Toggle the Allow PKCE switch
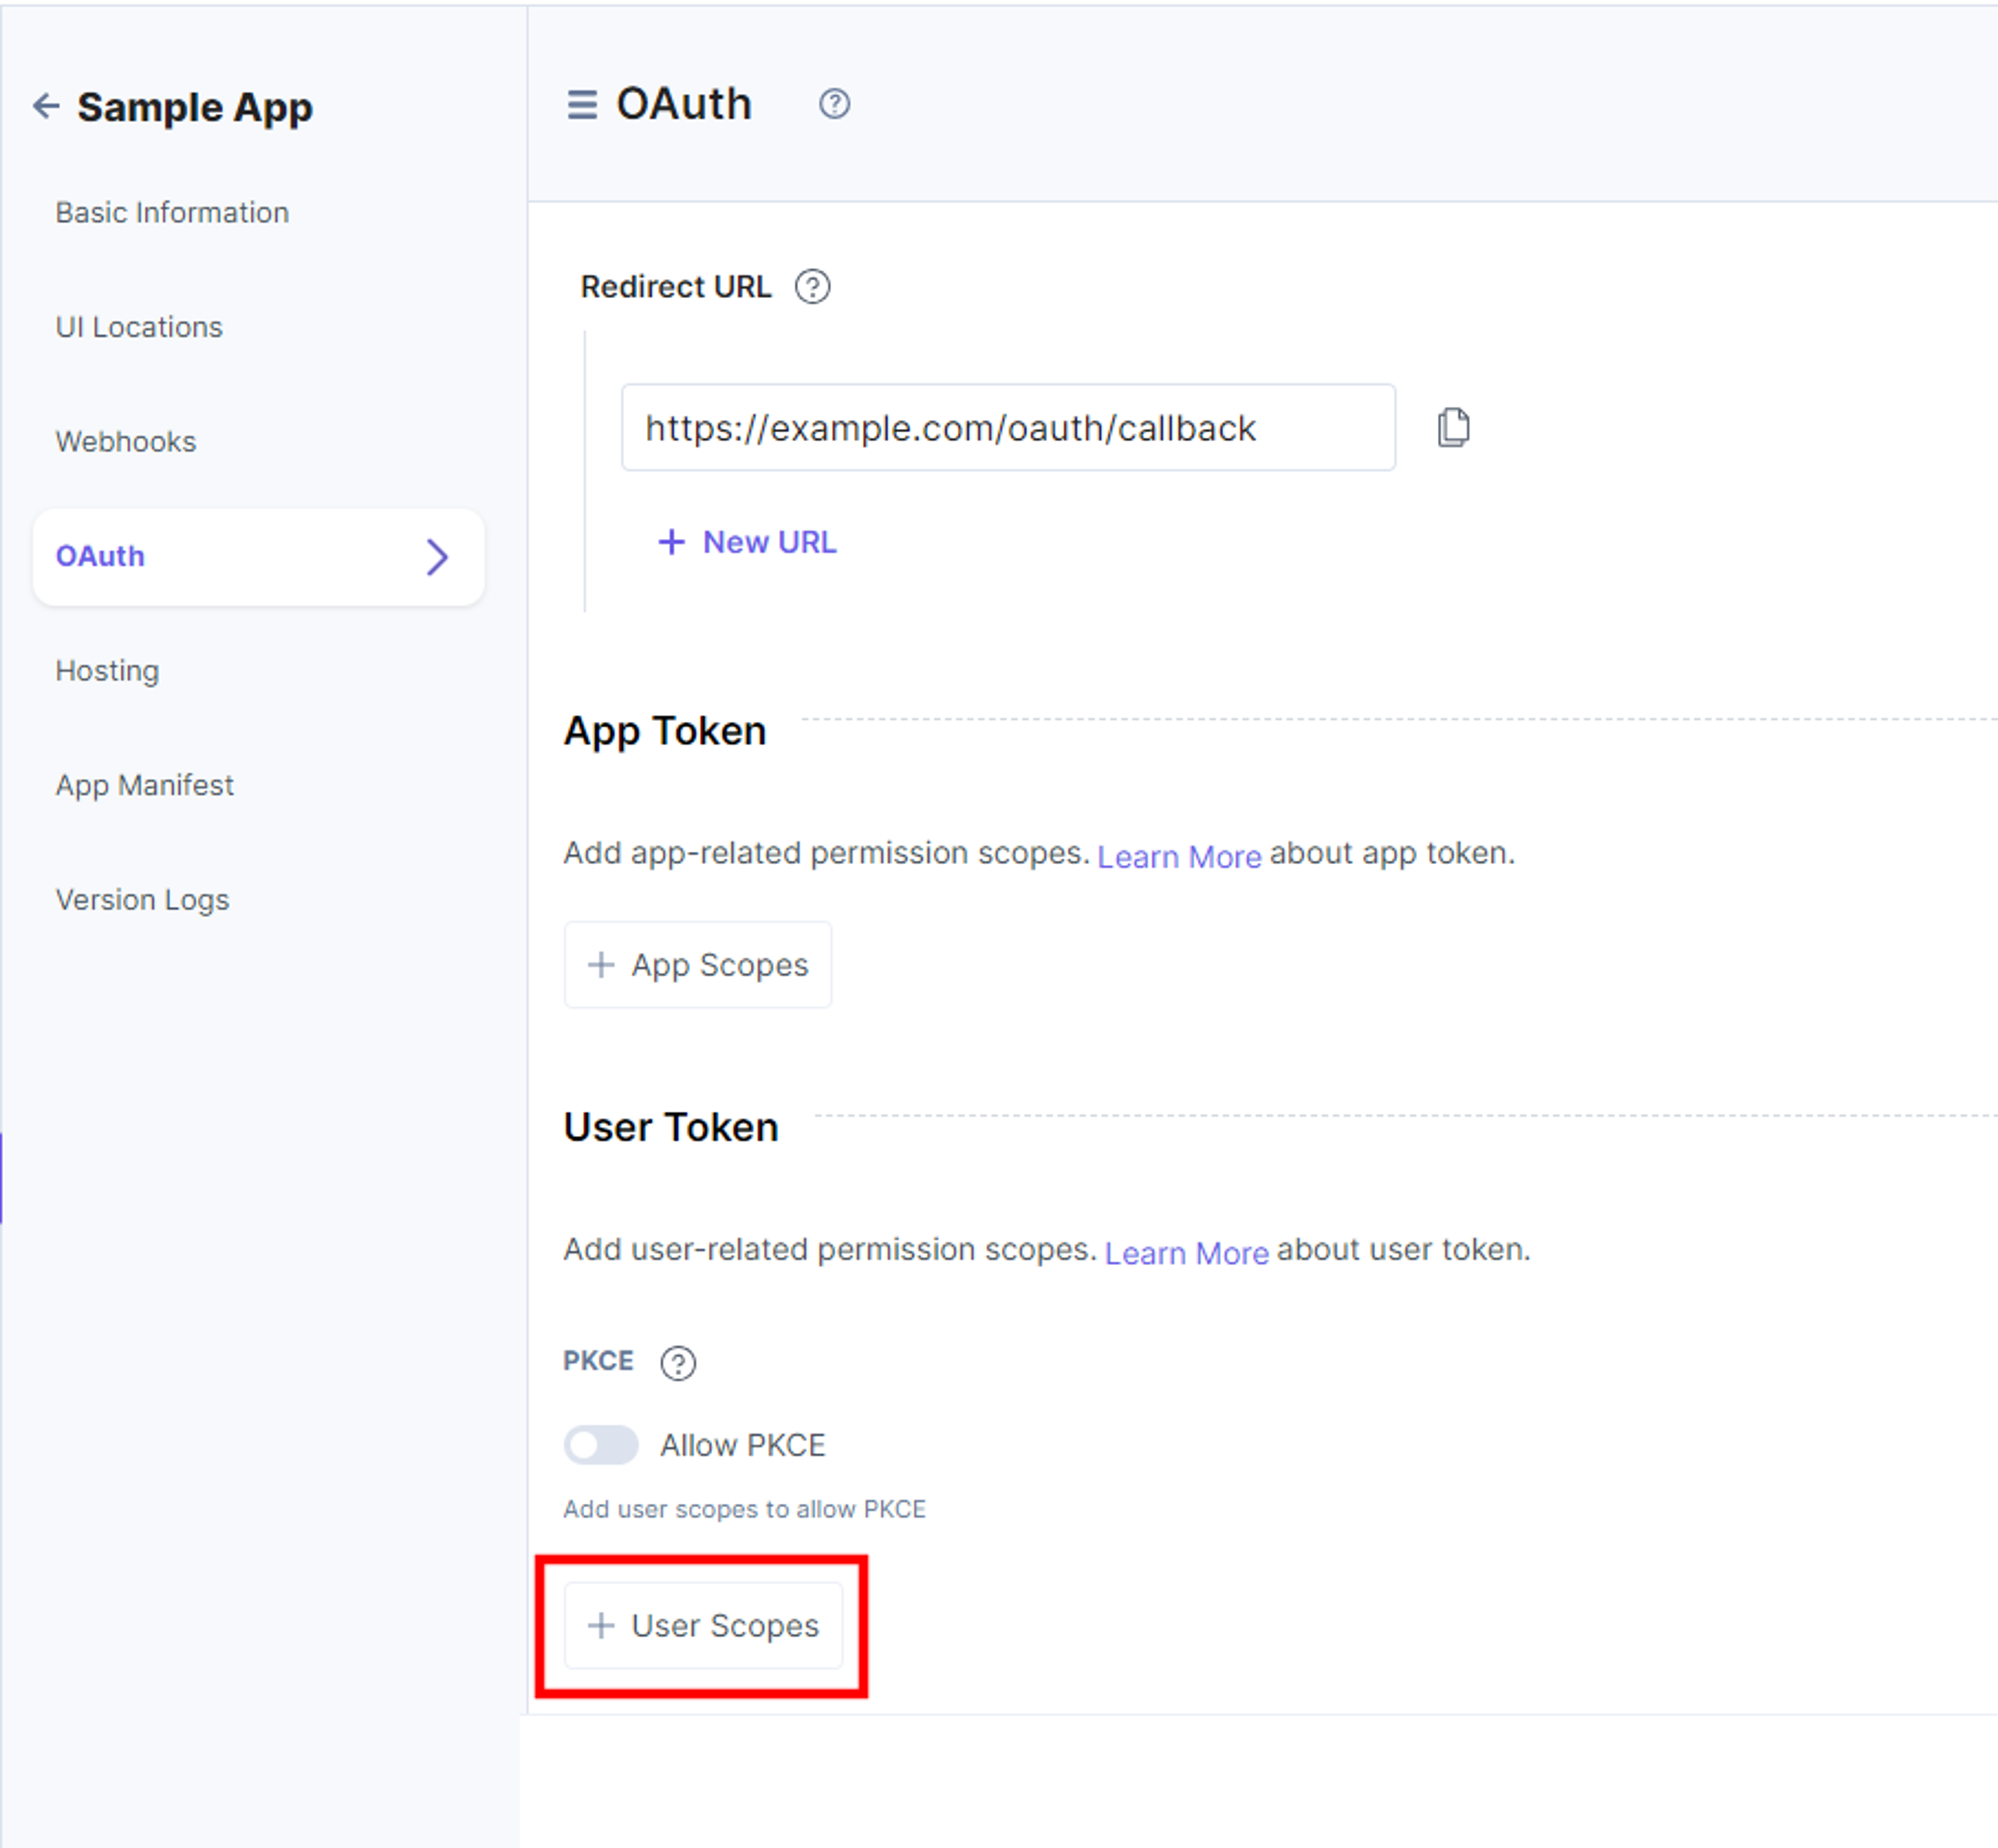1998x1848 pixels. 601,1445
